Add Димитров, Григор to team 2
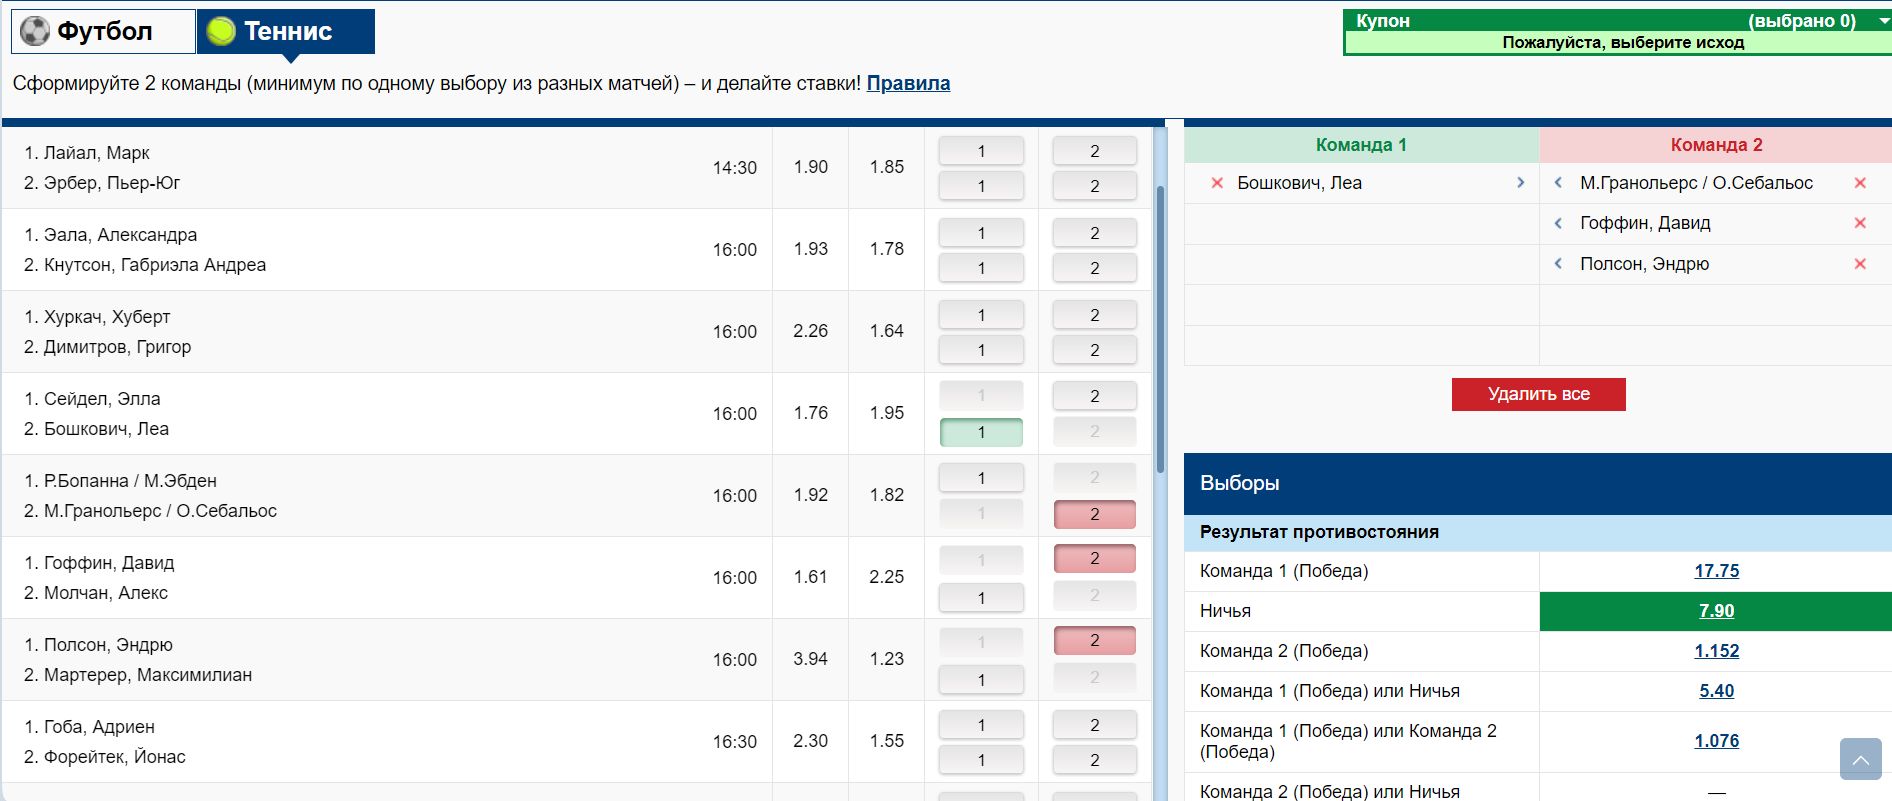 click(x=1095, y=350)
